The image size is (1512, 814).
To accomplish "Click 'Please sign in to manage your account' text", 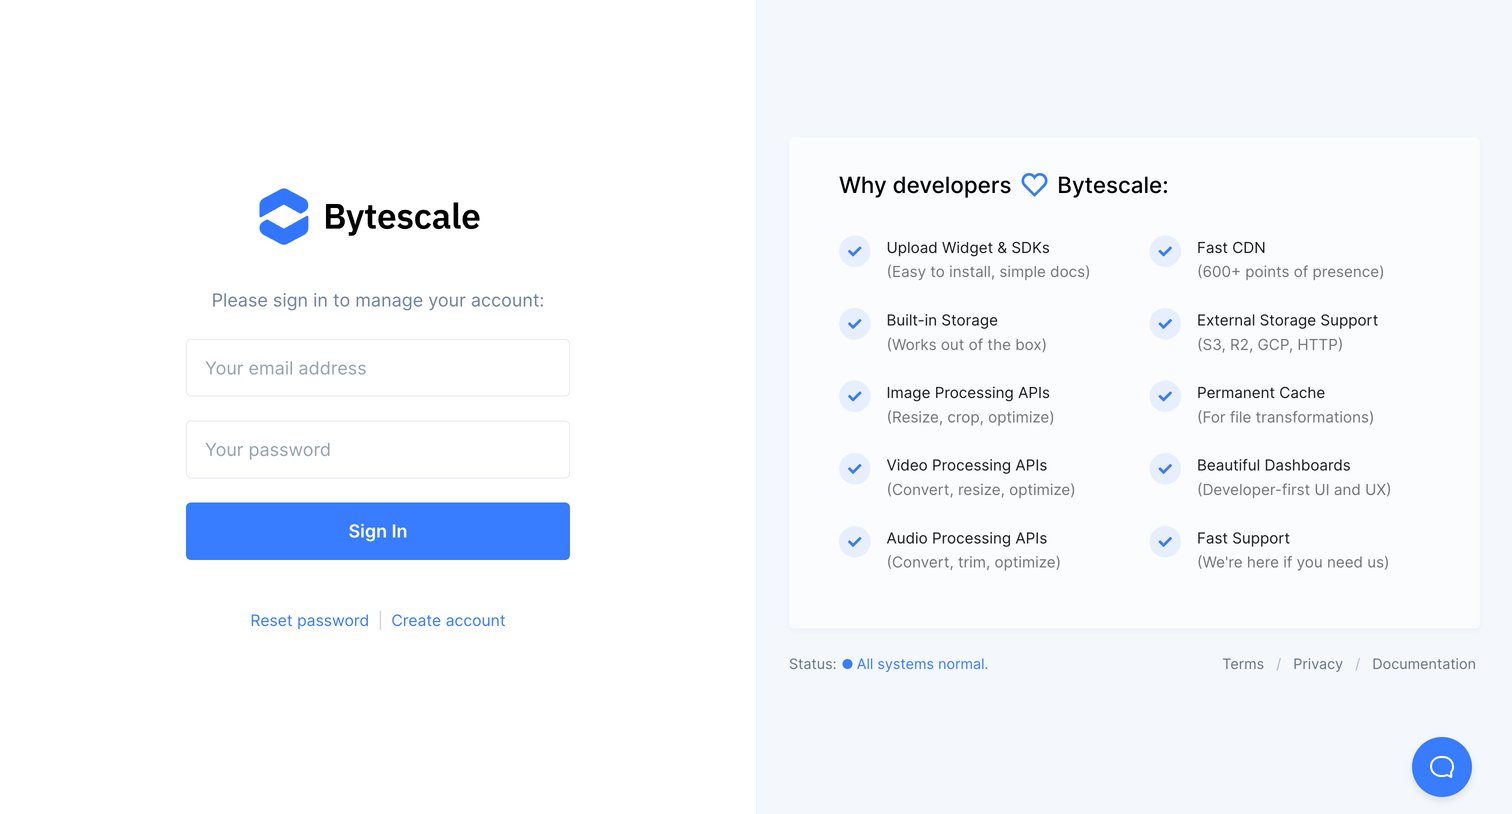I will point(378,300).
